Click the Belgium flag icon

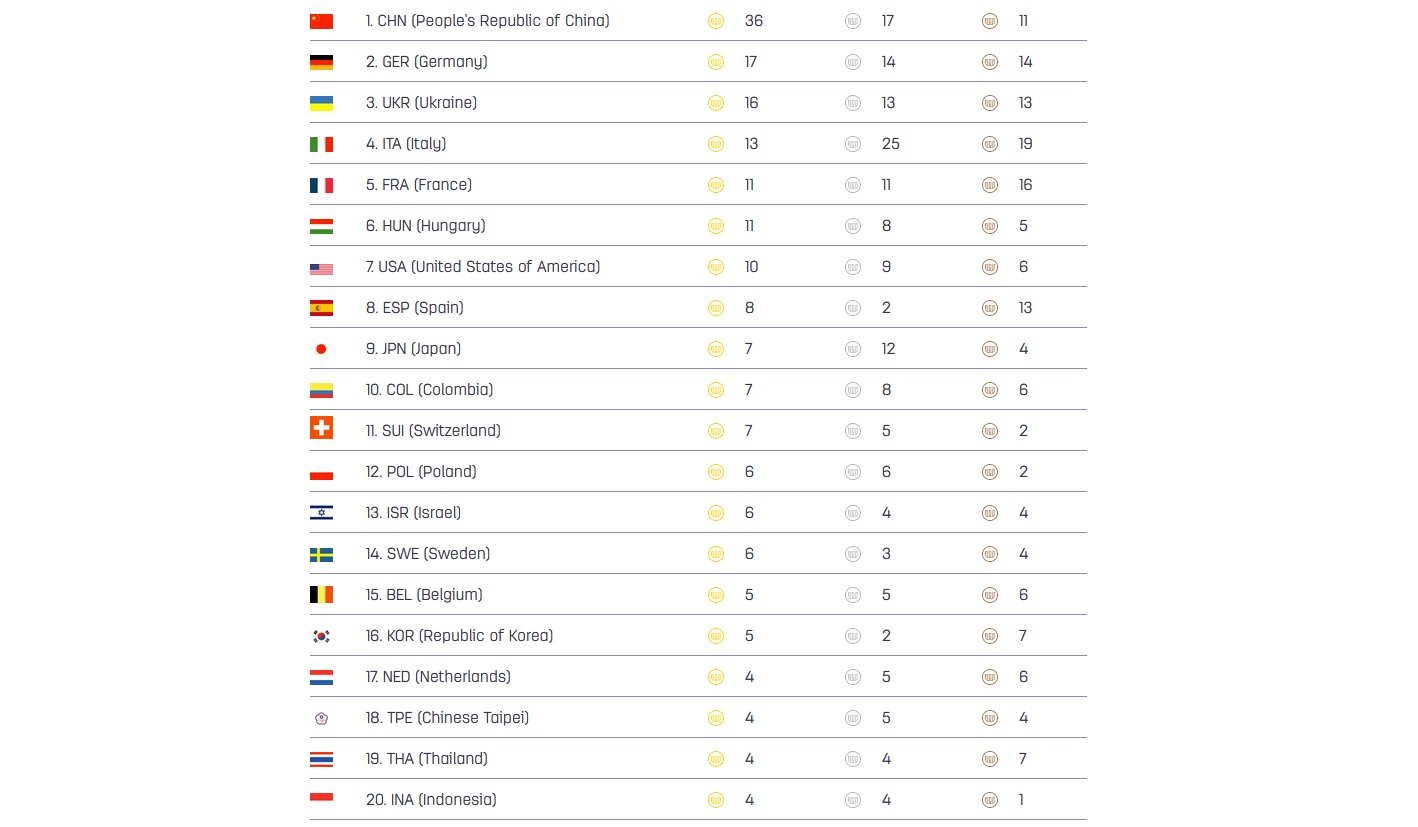click(x=321, y=595)
